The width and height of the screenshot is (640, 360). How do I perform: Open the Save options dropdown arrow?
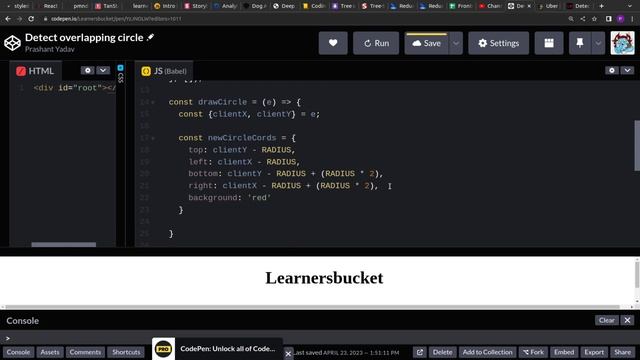(x=456, y=43)
